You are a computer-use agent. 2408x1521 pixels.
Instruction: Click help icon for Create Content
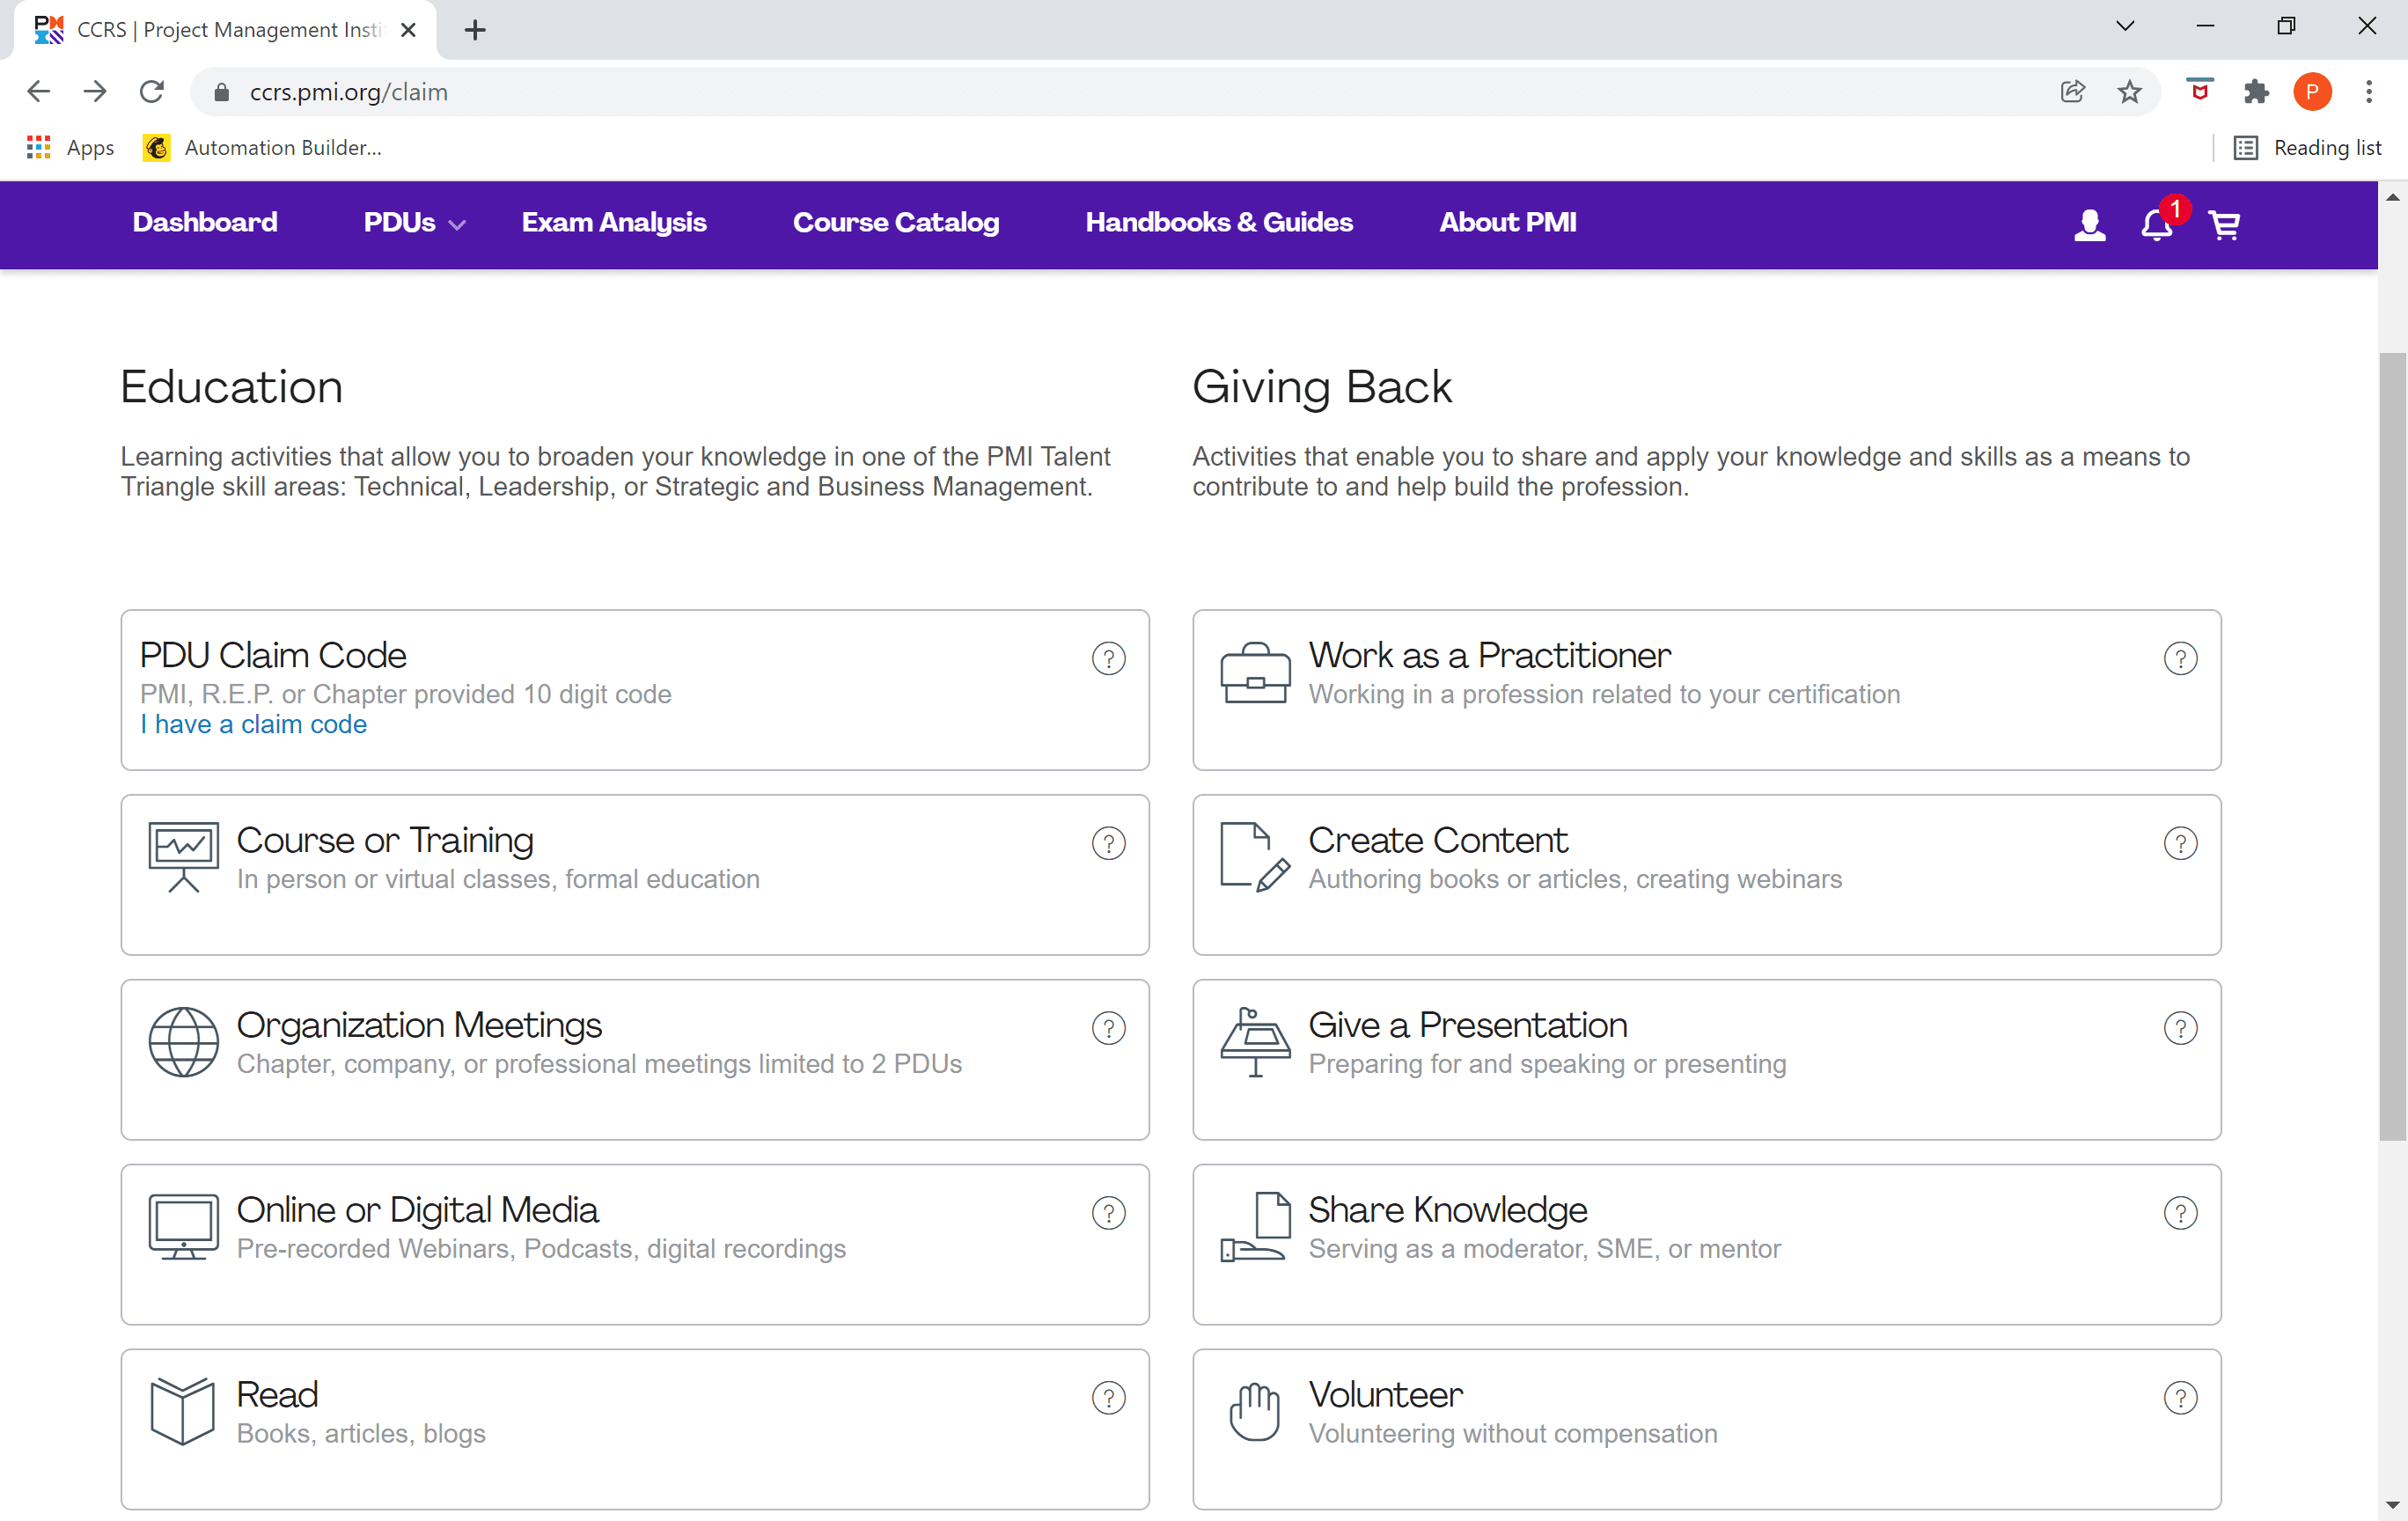click(x=2180, y=843)
